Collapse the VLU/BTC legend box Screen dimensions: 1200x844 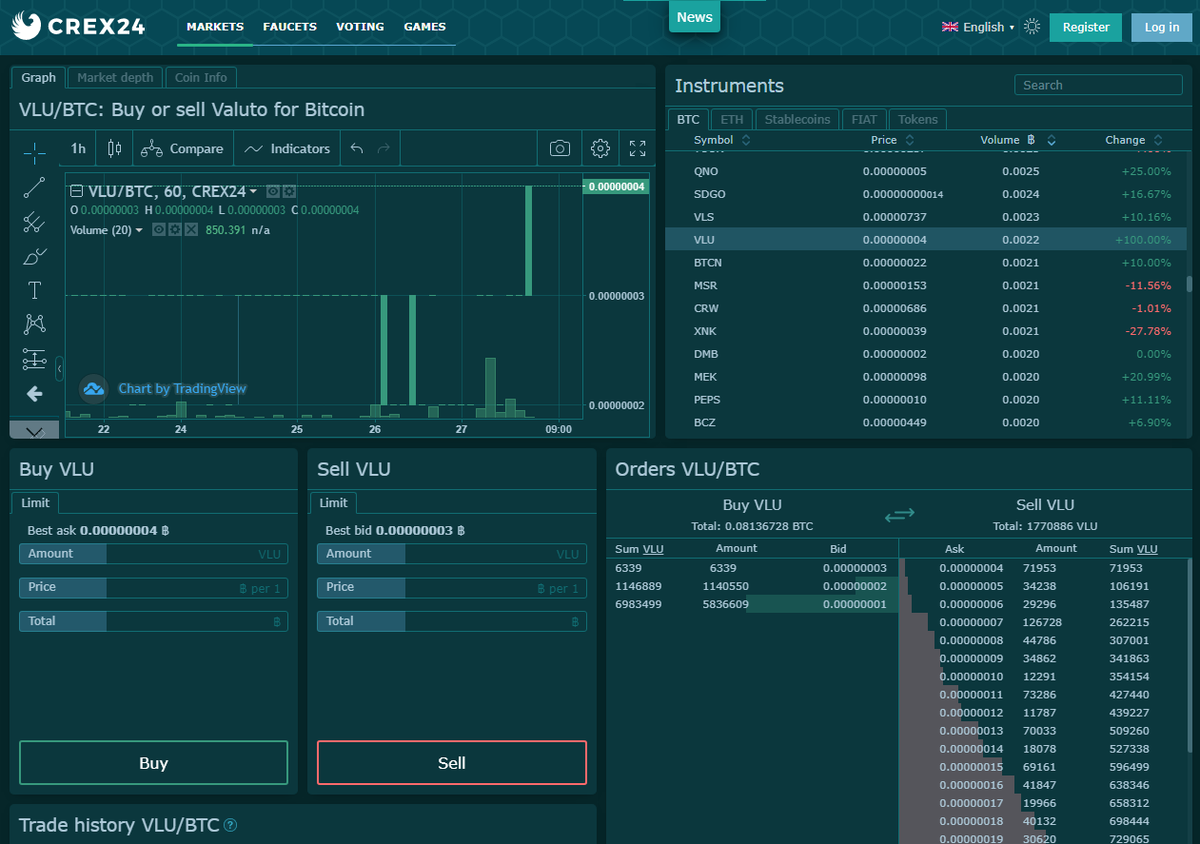76,191
